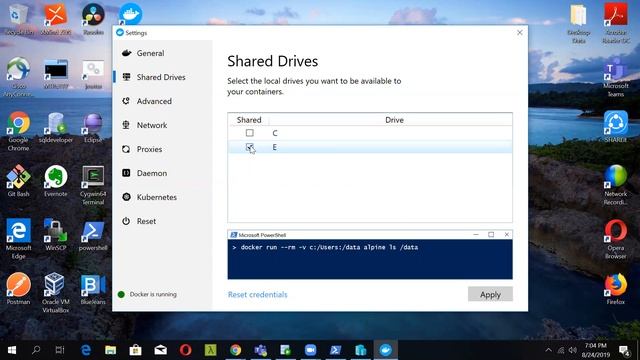640x360 pixels.
Task: Open the General settings tab
Action: [150, 53]
